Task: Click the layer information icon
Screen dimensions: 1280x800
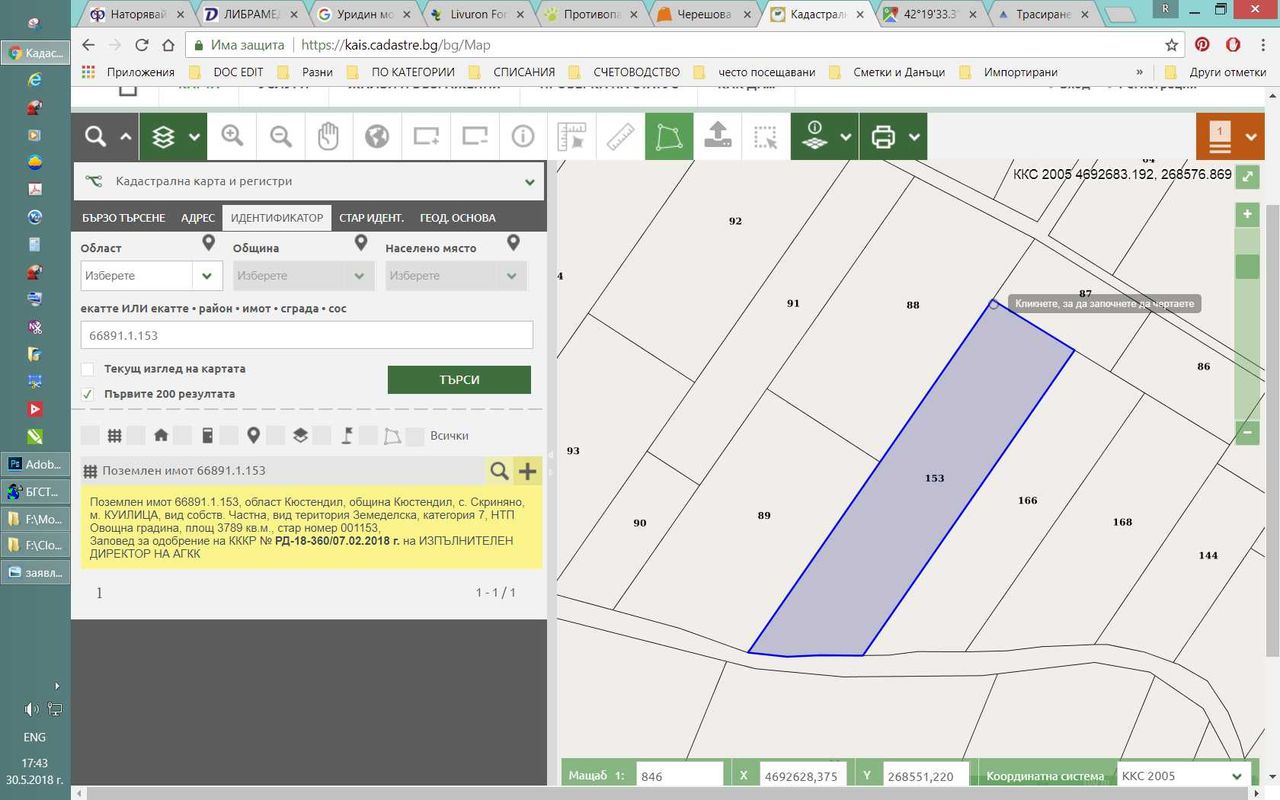Action: [815, 137]
